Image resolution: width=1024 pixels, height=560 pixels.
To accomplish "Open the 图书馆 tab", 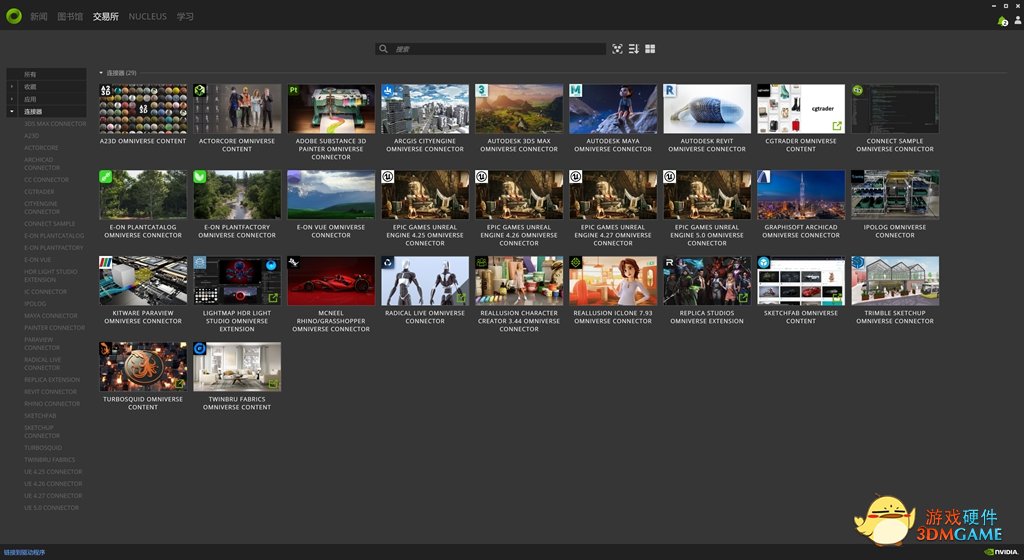I will 70,16.
